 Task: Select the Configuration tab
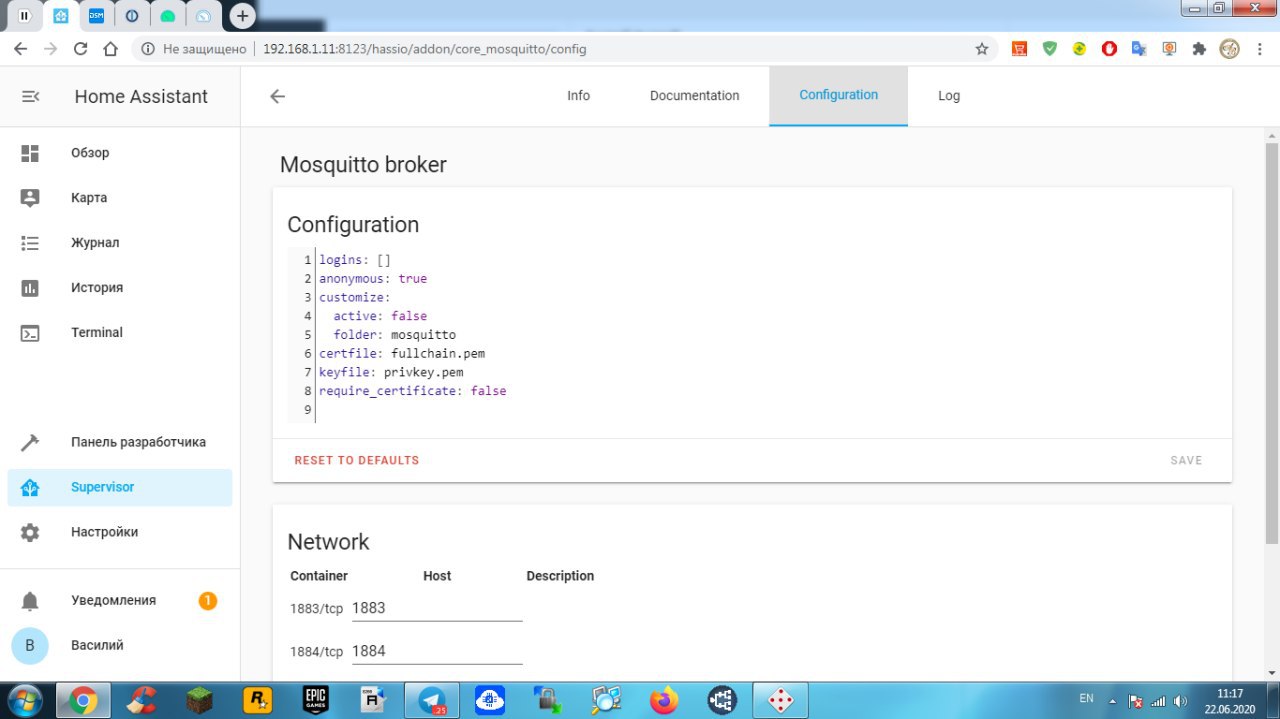point(838,96)
